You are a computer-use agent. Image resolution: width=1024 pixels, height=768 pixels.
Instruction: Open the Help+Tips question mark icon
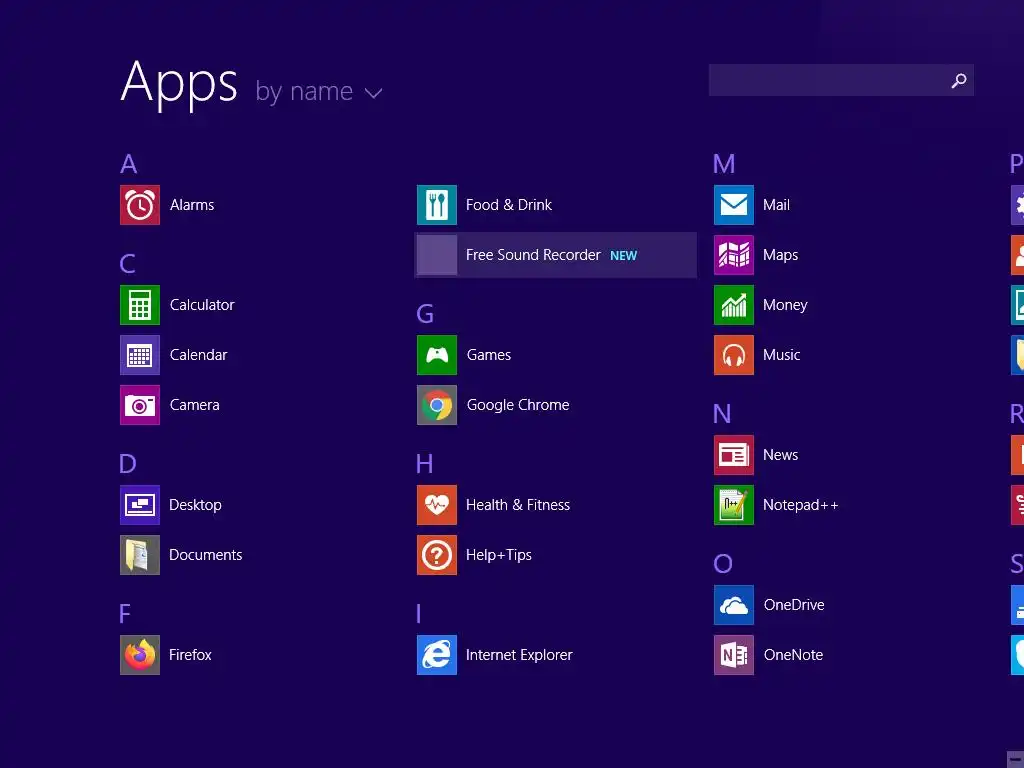click(x=437, y=555)
